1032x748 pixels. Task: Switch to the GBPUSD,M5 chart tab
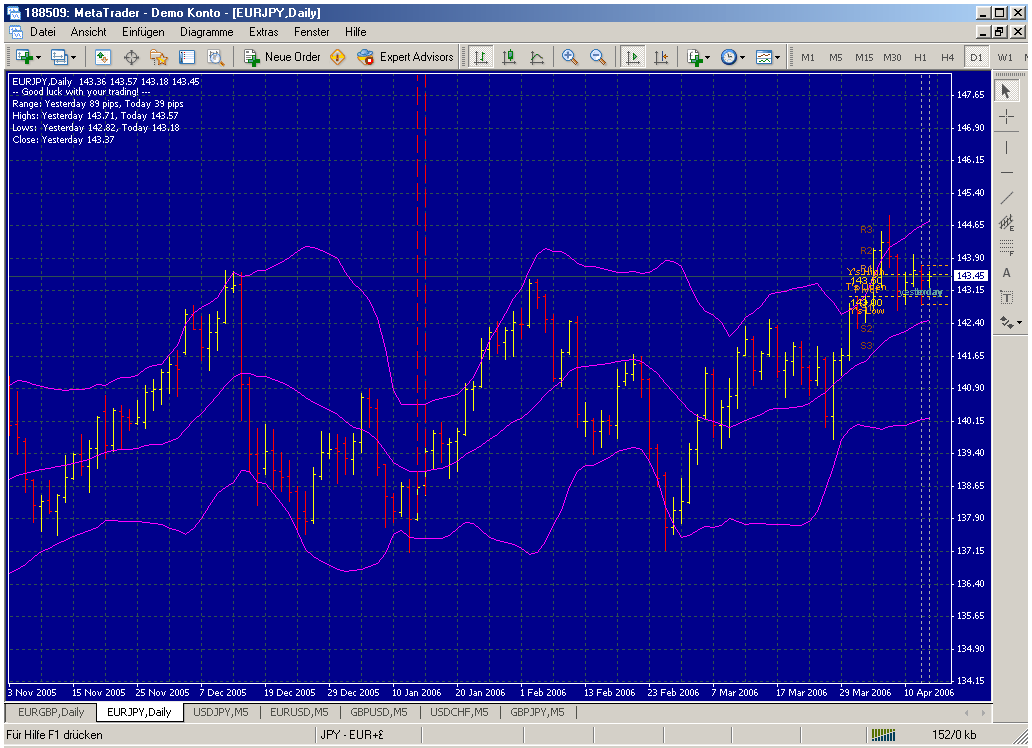(378, 712)
